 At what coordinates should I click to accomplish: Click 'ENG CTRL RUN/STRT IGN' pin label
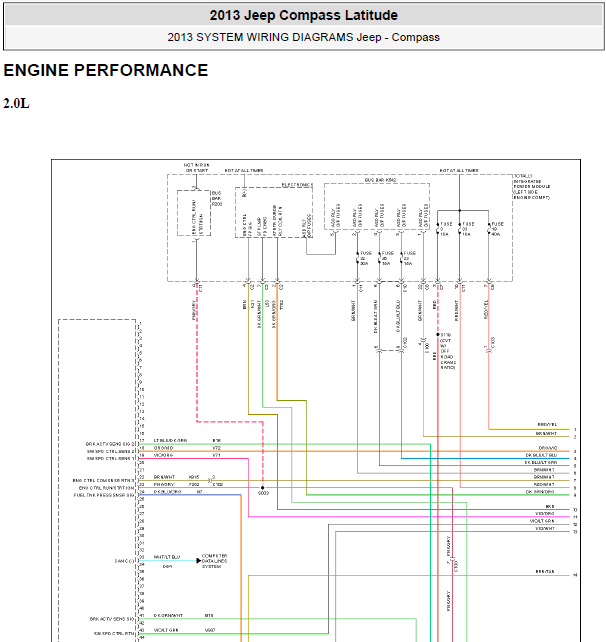coord(106,488)
